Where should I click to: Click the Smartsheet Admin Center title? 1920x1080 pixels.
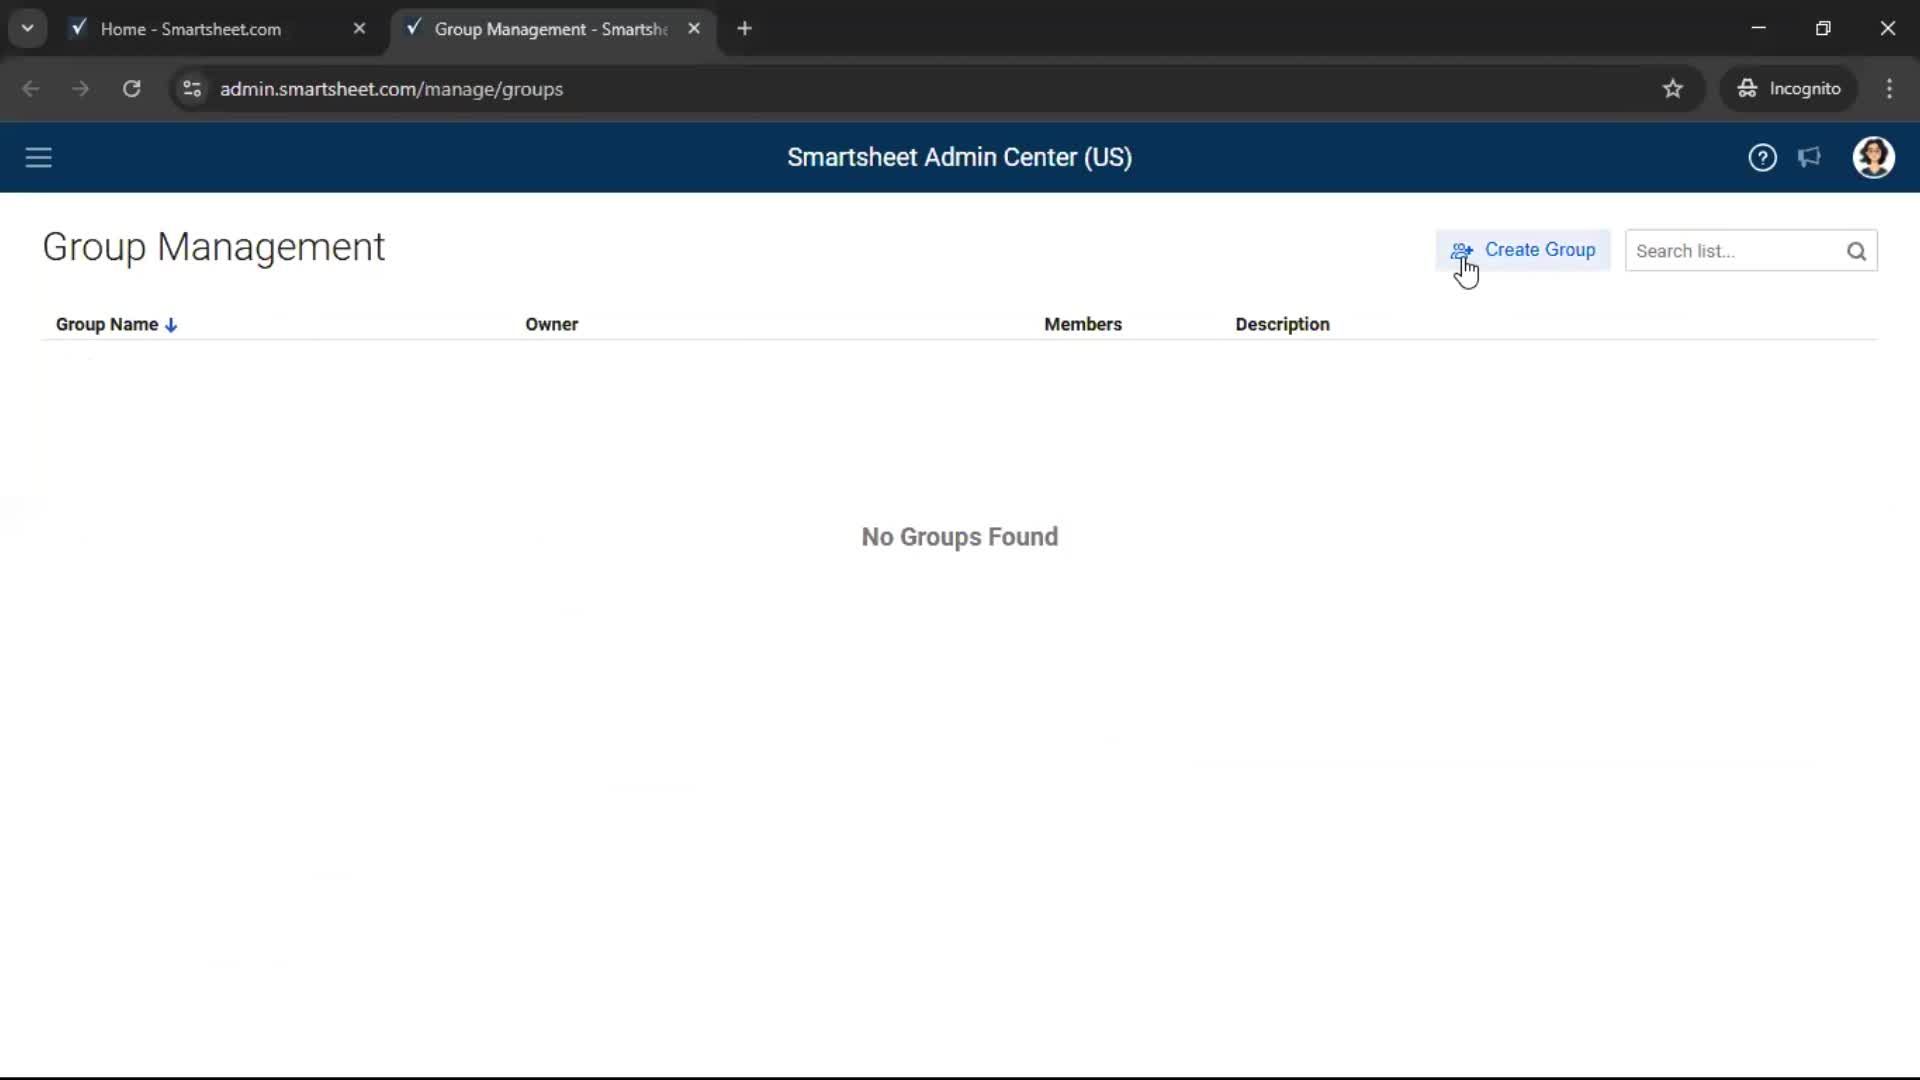click(x=959, y=157)
